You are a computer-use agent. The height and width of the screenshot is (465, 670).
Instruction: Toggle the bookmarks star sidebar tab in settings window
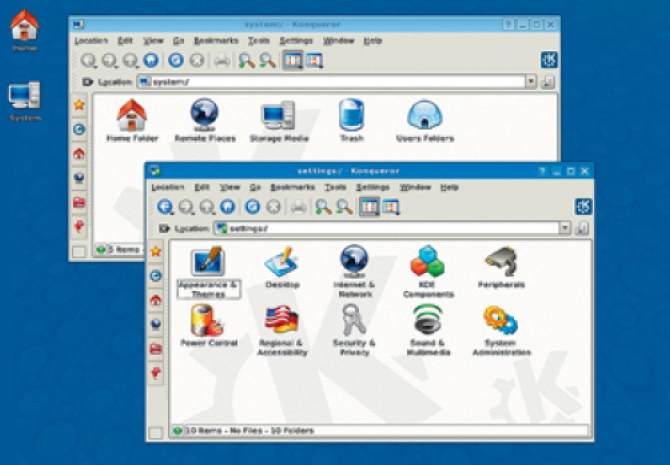155,252
